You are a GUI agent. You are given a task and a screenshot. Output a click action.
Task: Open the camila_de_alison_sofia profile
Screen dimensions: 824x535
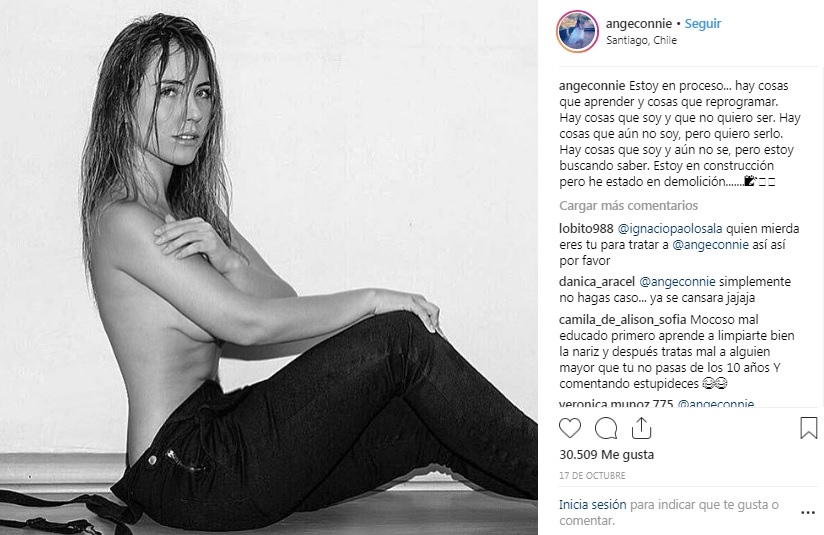coord(623,320)
